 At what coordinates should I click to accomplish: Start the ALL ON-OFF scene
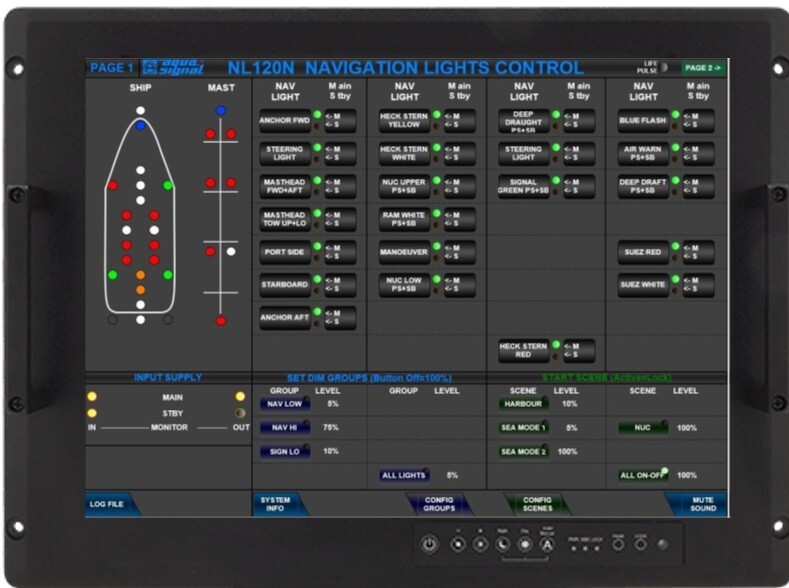click(643, 475)
